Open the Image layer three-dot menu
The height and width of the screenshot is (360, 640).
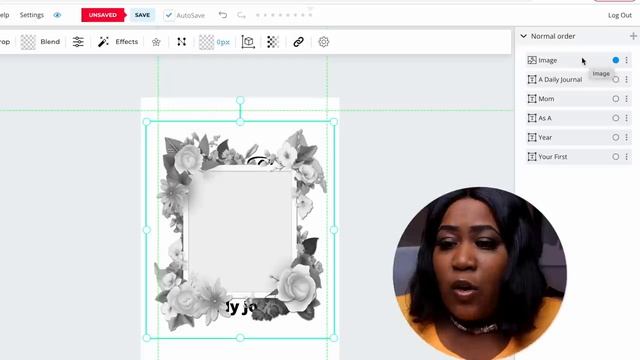[x=627, y=60]
